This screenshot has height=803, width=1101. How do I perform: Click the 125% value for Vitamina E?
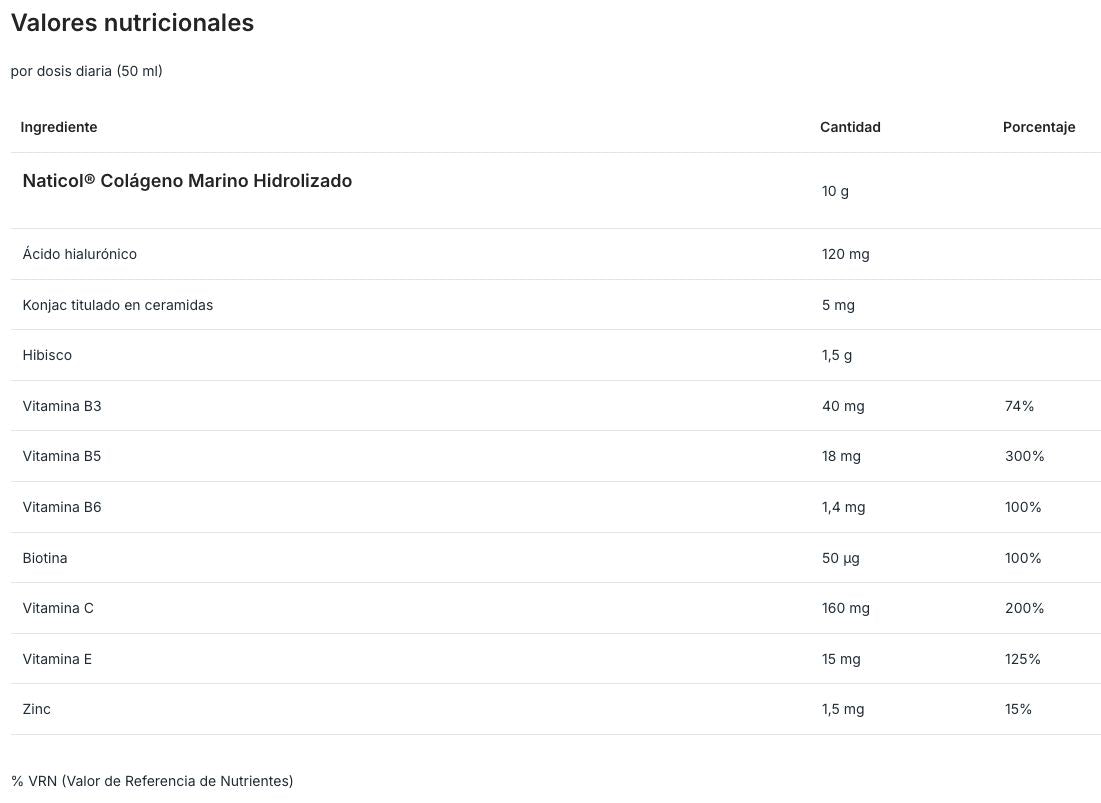tap(1022, 659)
